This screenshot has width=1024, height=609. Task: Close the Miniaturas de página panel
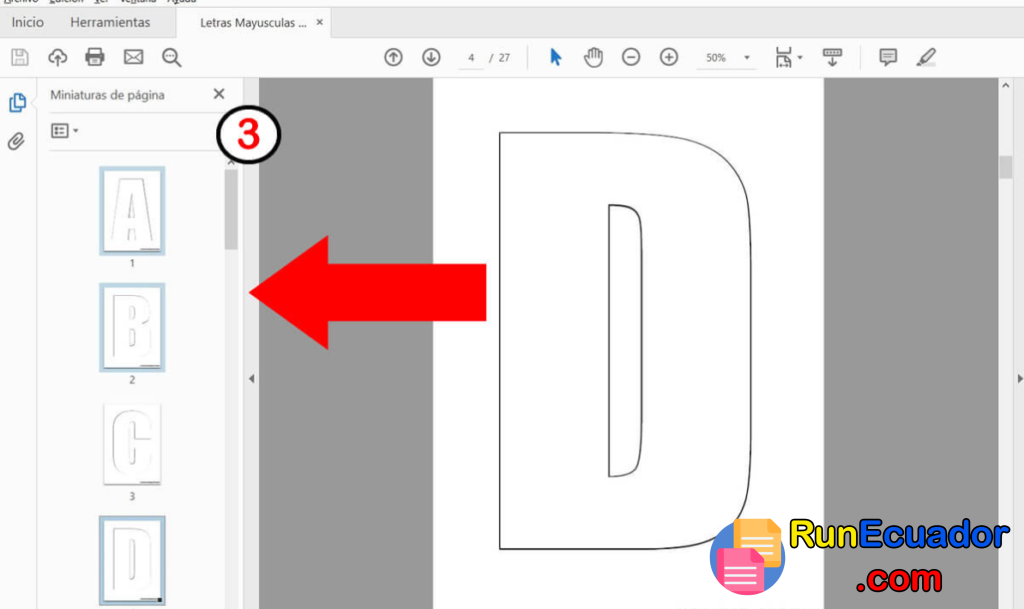tap(219, 95)
